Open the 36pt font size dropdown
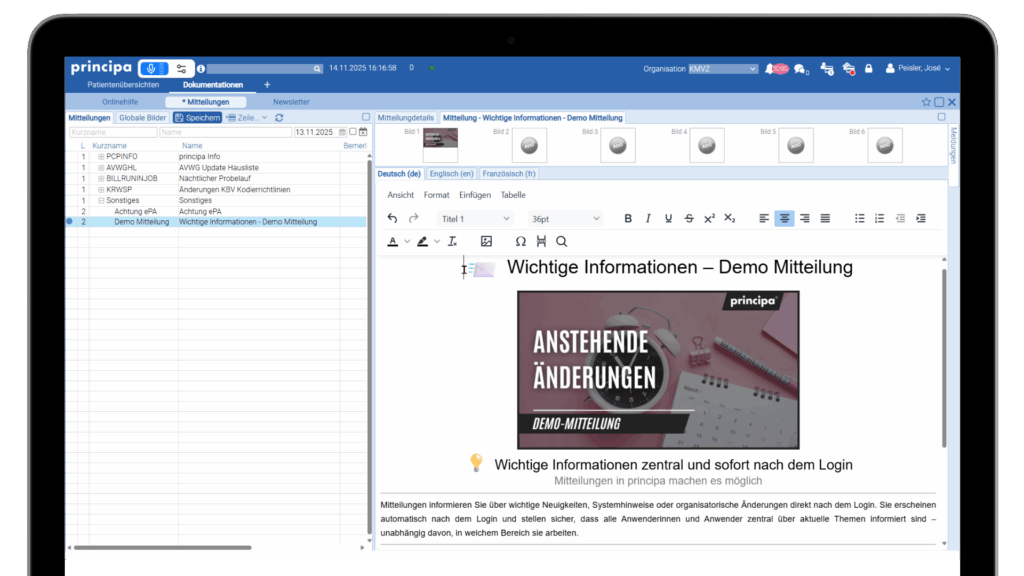The image size is (1024, 576). tap(564, 218)
